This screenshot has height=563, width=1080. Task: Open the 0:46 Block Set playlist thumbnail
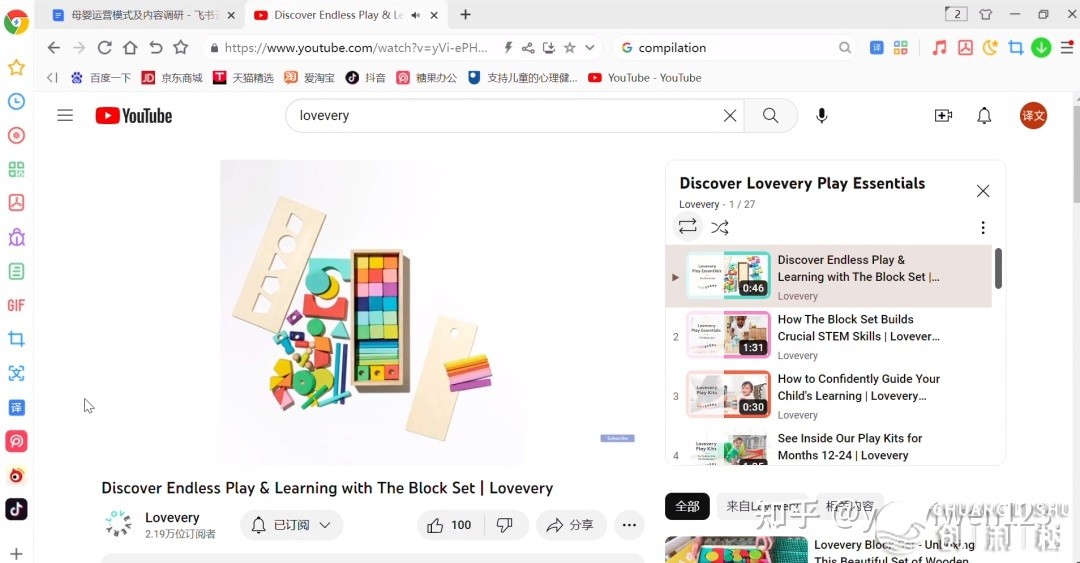(x=728, y=275)
